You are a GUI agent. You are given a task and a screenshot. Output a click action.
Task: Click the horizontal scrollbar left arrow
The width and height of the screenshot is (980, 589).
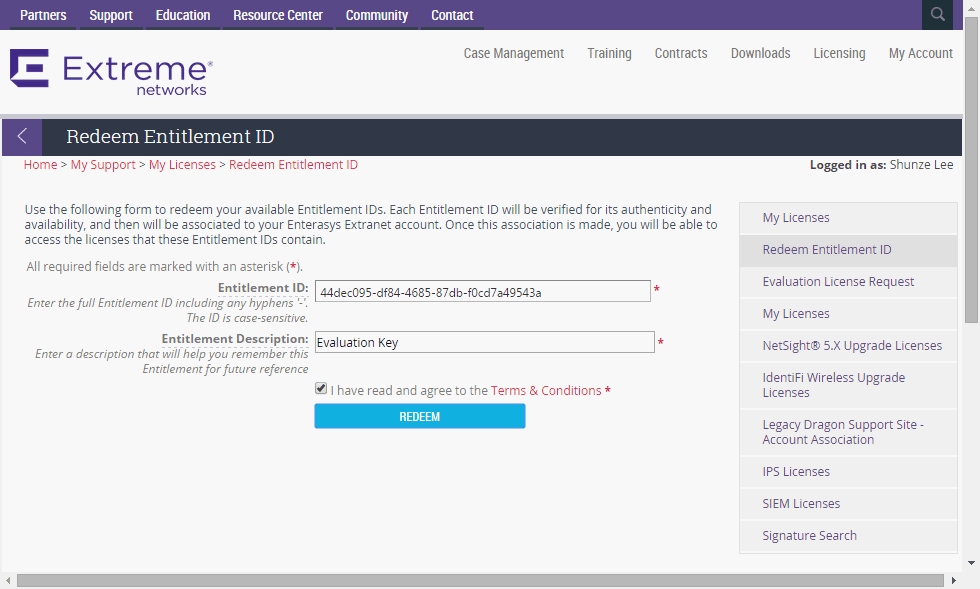(x=8, y=581)
